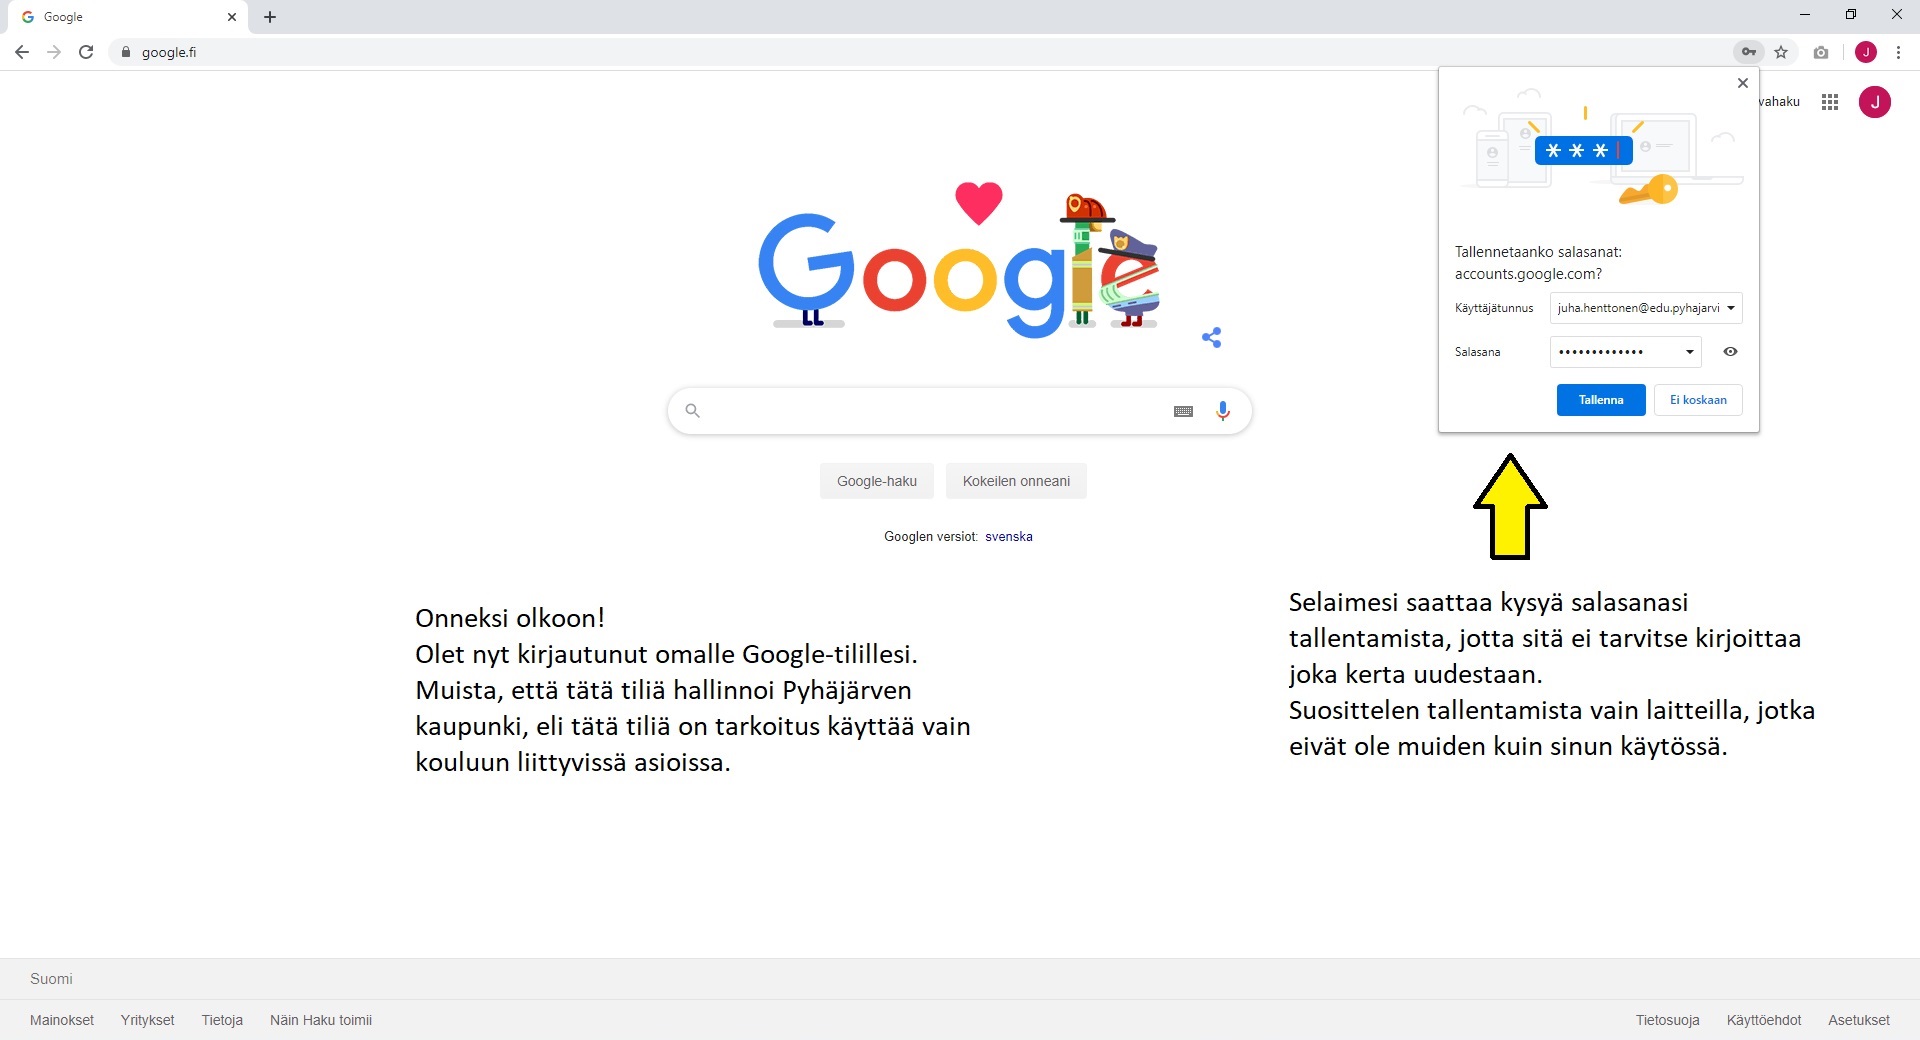The height and width of the screenshot is (1040, 1920).
Task: Open the Google apps grid
Action: (x=1830, y=102)
